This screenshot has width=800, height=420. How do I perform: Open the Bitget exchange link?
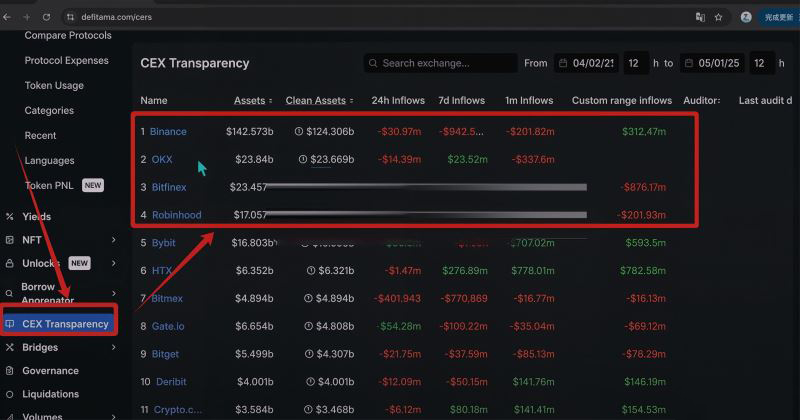(x=165, y=354)
